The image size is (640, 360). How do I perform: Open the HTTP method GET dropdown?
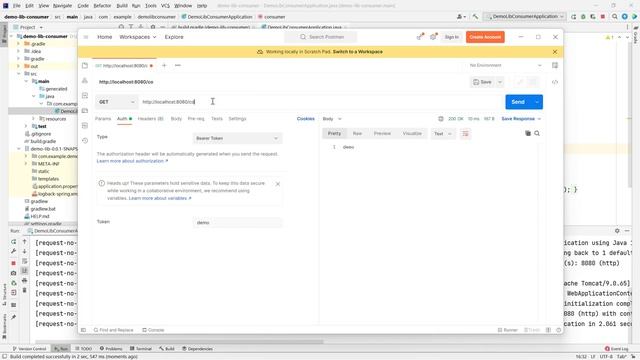point(116,102)
